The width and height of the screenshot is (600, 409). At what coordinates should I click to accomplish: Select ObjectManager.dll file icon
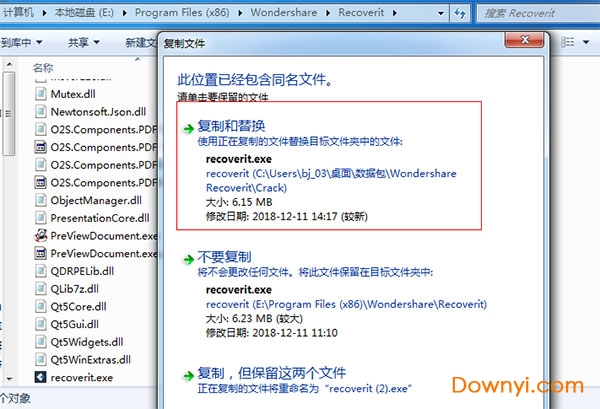pyautogui.click(x=41, y=200)
